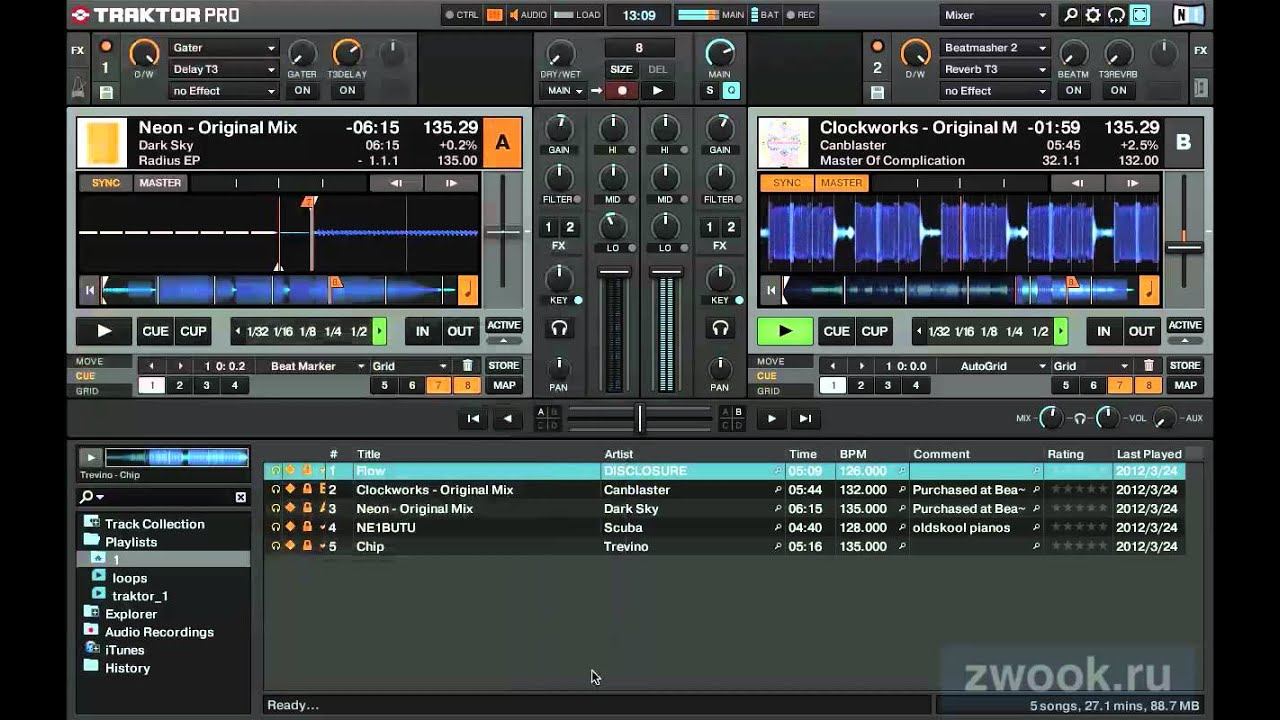Toggle FX unit 1 power indicator

click(106, 47)
